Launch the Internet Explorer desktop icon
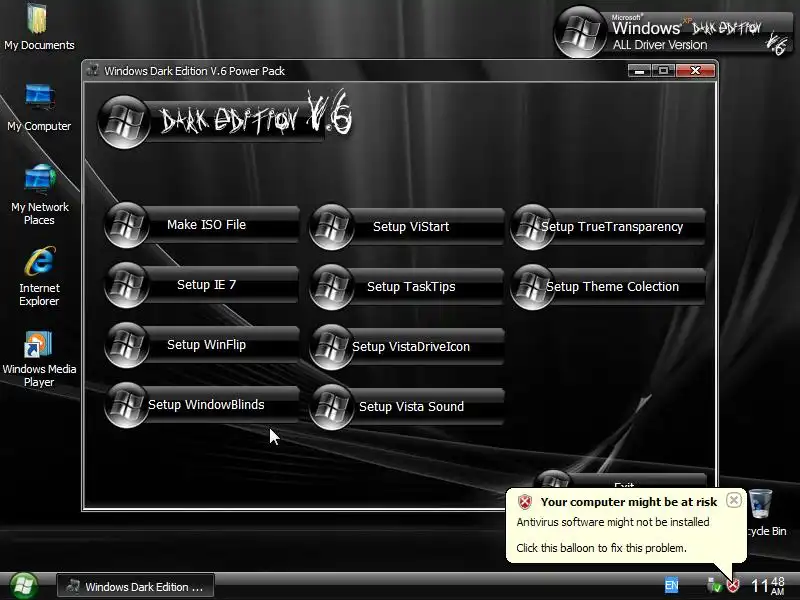This screenshot has height=600, width=800. (39, 277)
